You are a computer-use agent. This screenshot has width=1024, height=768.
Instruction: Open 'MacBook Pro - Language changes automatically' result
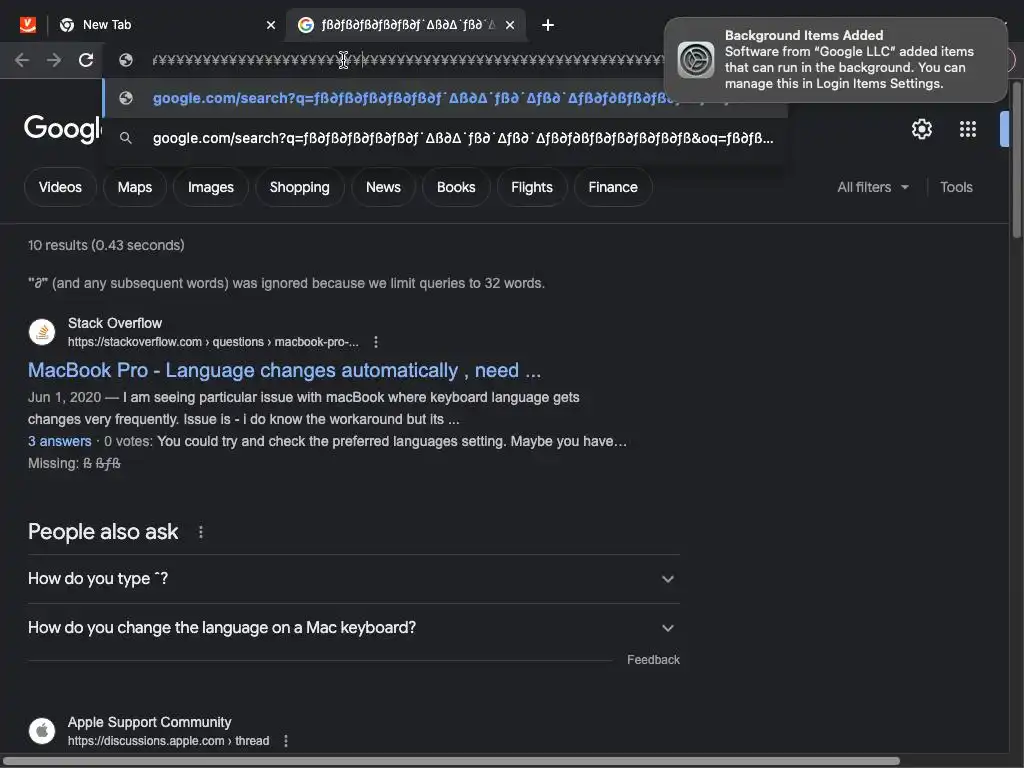coord(284,370)
